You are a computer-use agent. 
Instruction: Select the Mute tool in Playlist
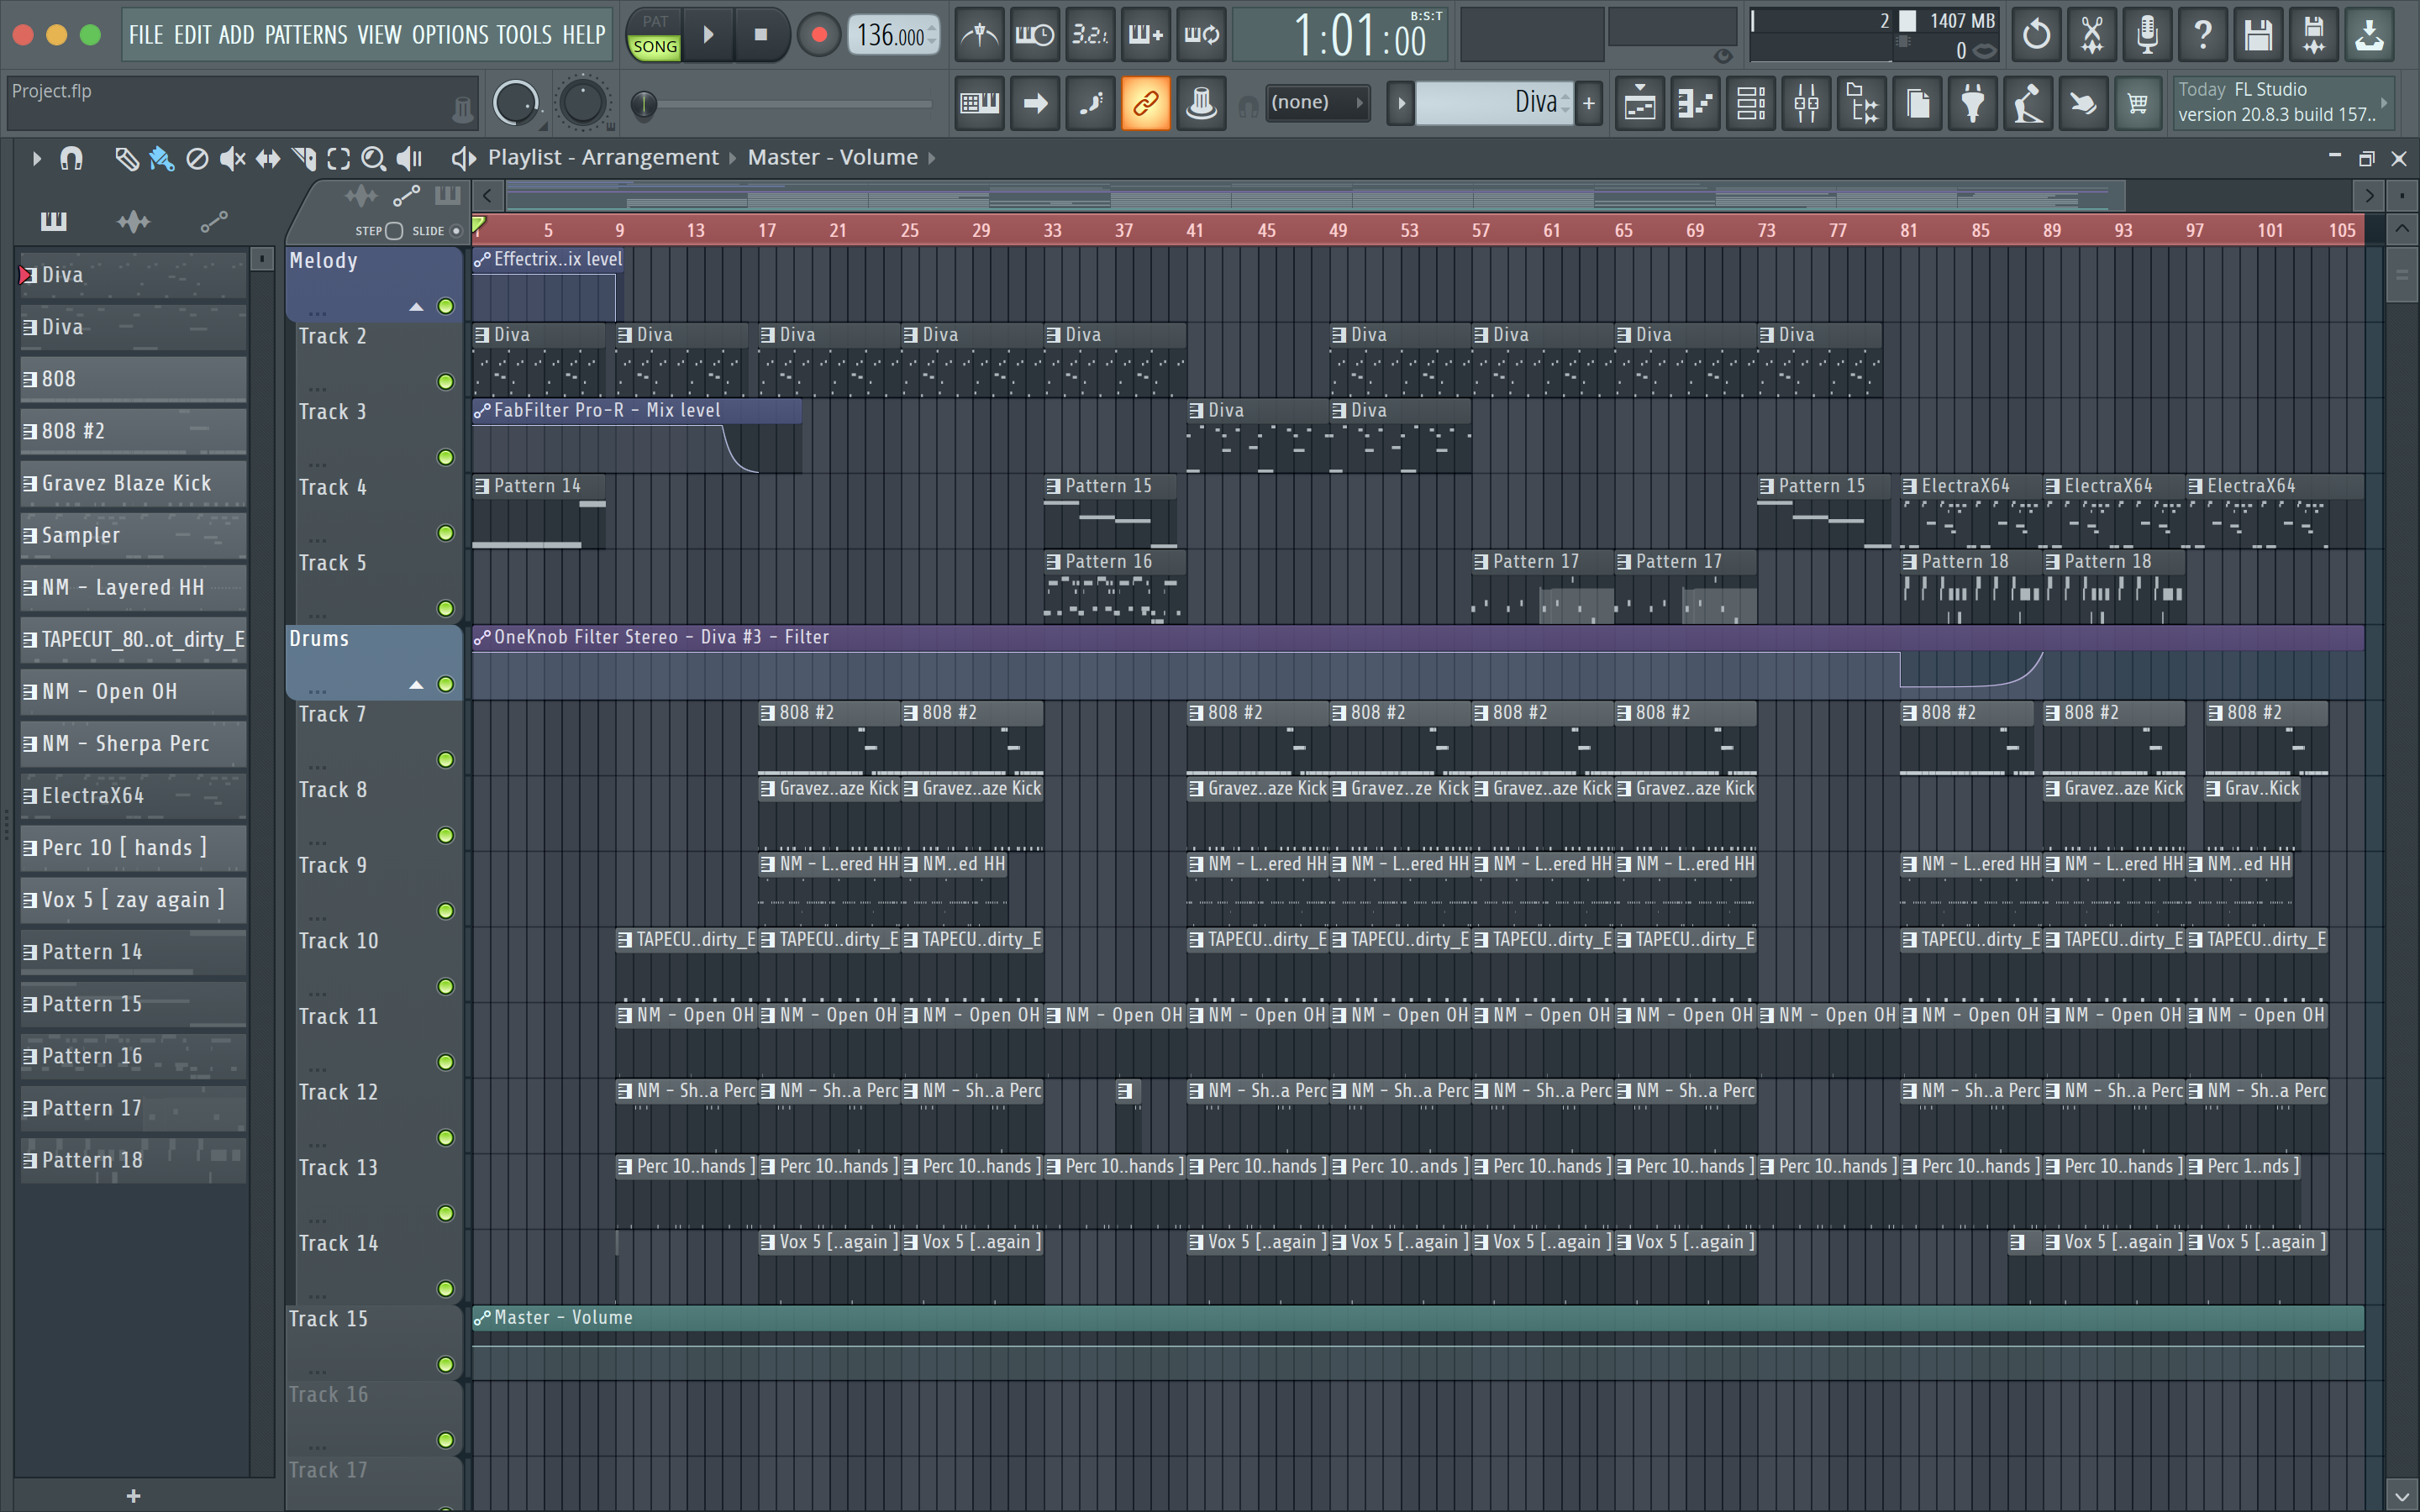pos(232,158)
